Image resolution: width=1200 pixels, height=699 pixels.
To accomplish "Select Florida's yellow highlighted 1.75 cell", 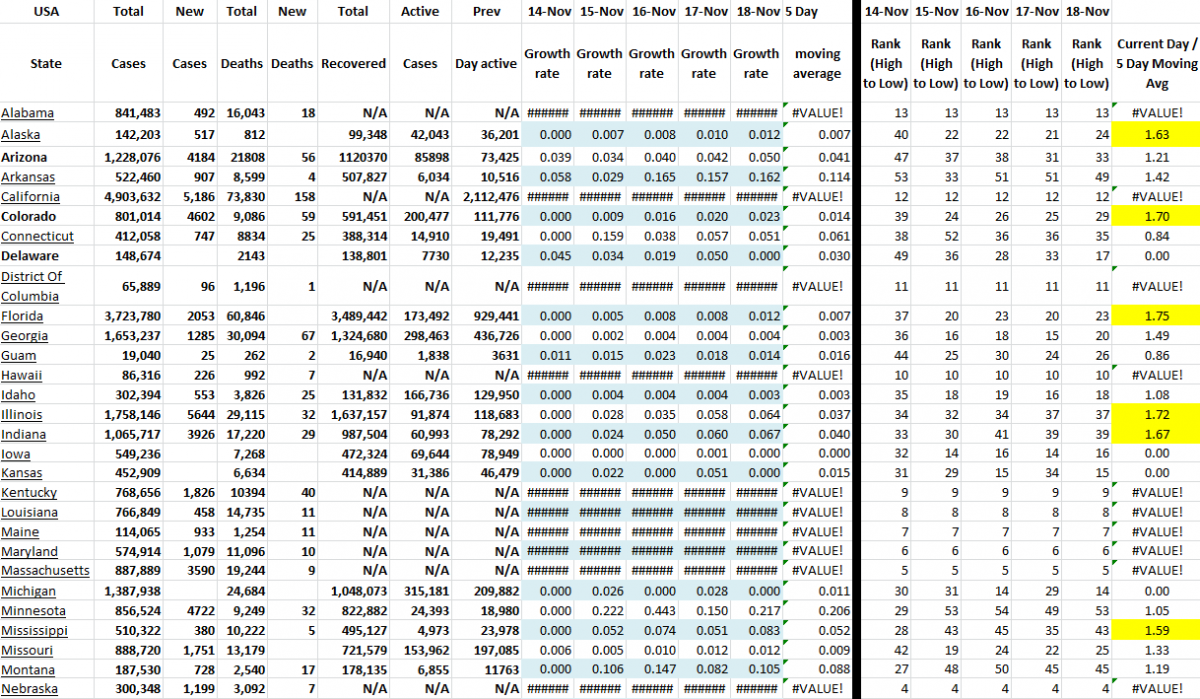I will (1156, 316).
